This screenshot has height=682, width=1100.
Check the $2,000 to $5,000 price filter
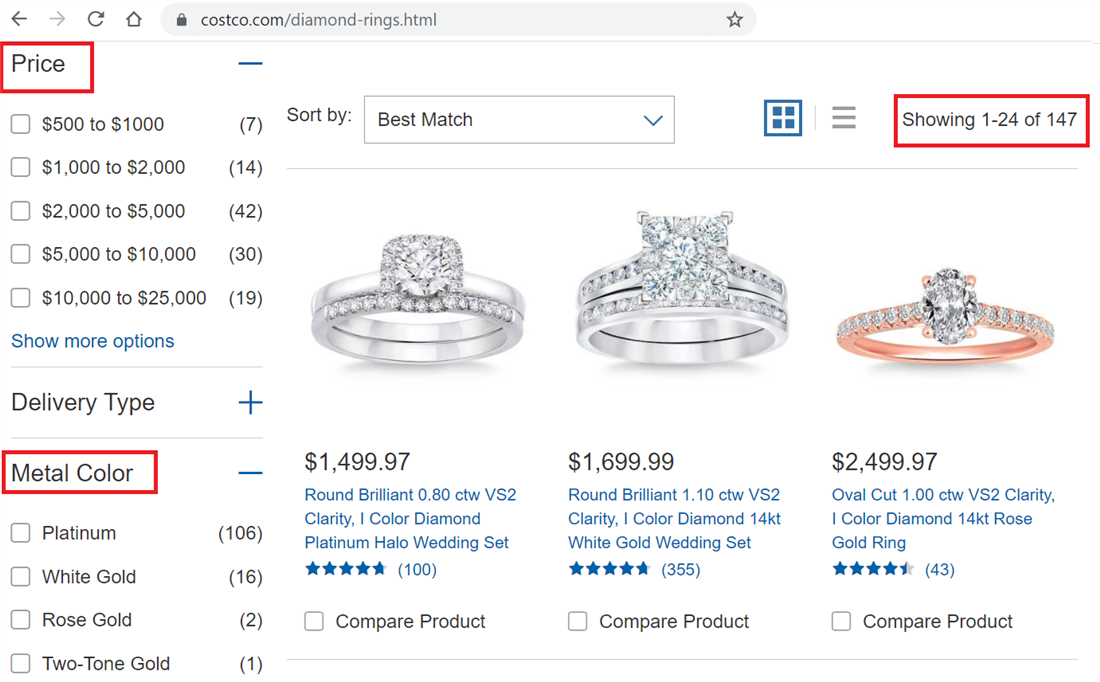click(x=20, y=211)
